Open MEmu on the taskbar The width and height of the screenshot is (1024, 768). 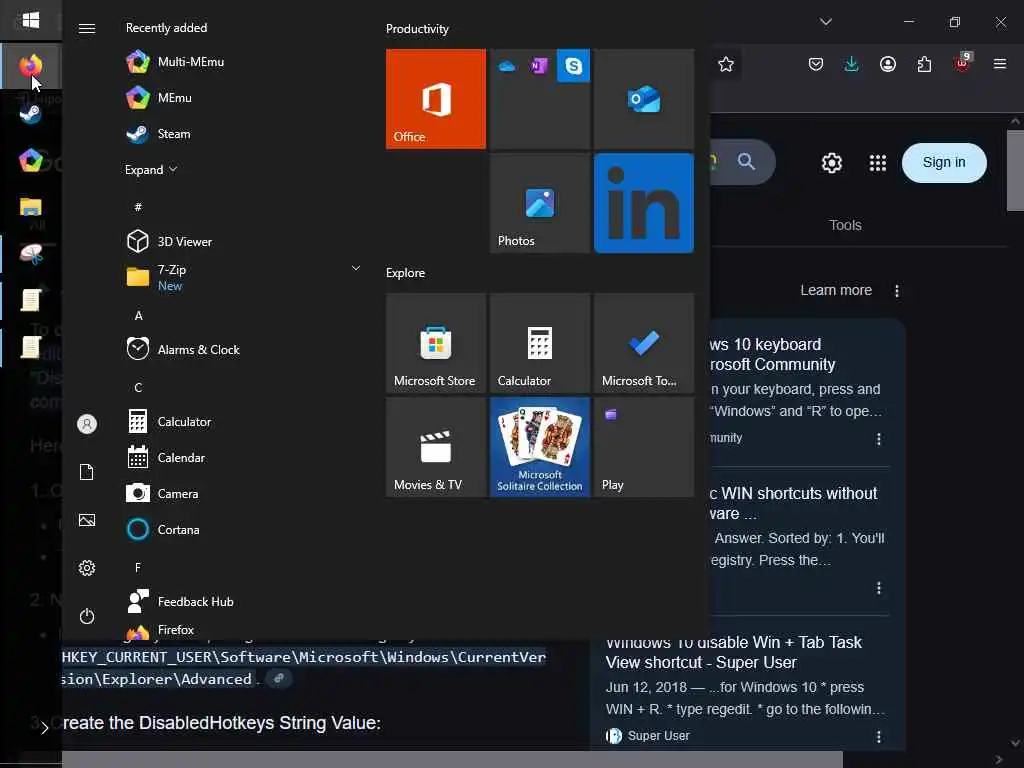(31, 160)
